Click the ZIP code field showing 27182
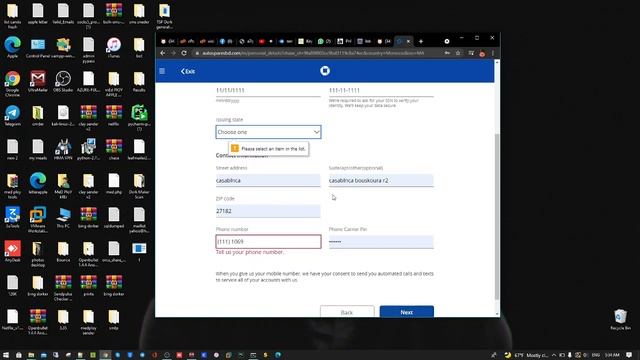 [x=268, y=211]
